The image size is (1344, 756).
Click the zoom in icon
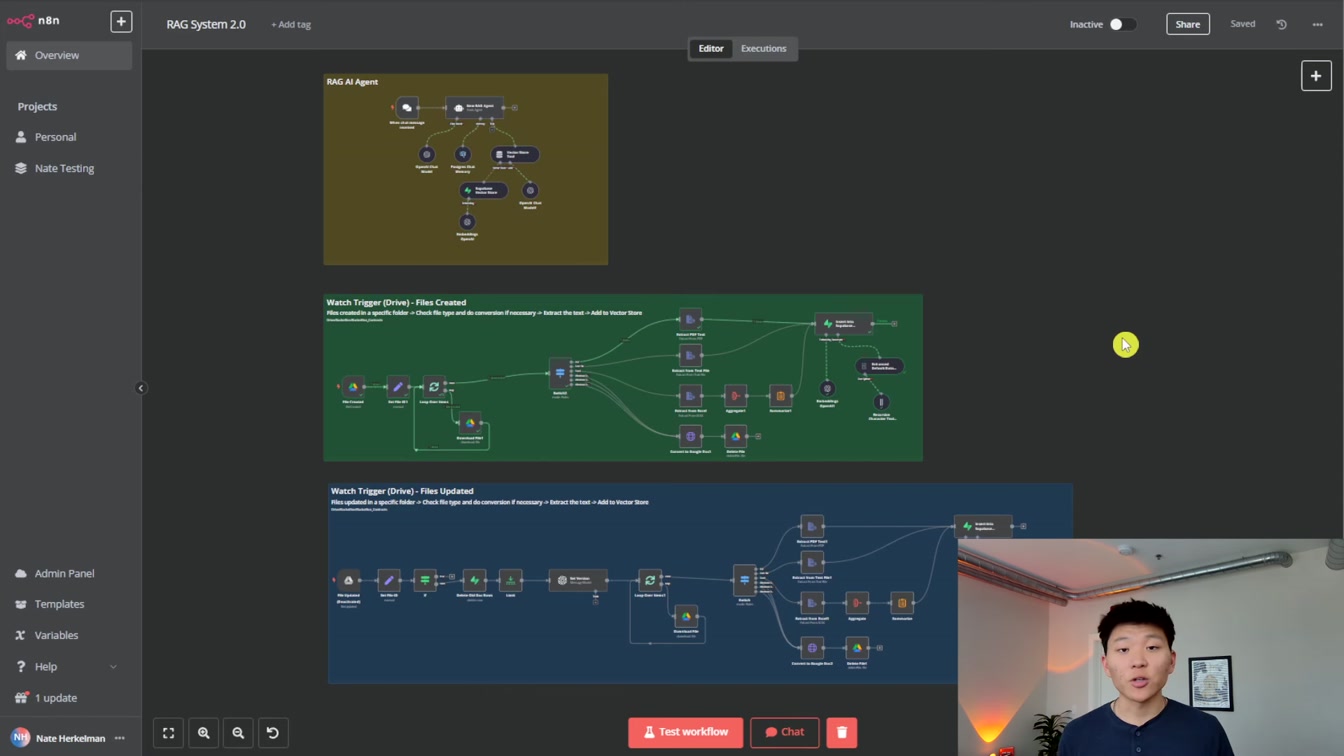(204, 733)
